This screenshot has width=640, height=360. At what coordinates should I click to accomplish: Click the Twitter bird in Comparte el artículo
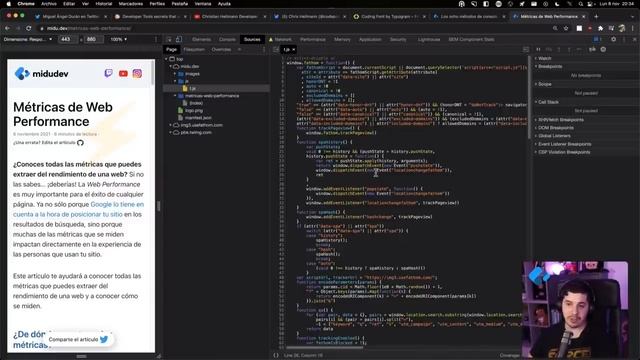click(104, 340)
